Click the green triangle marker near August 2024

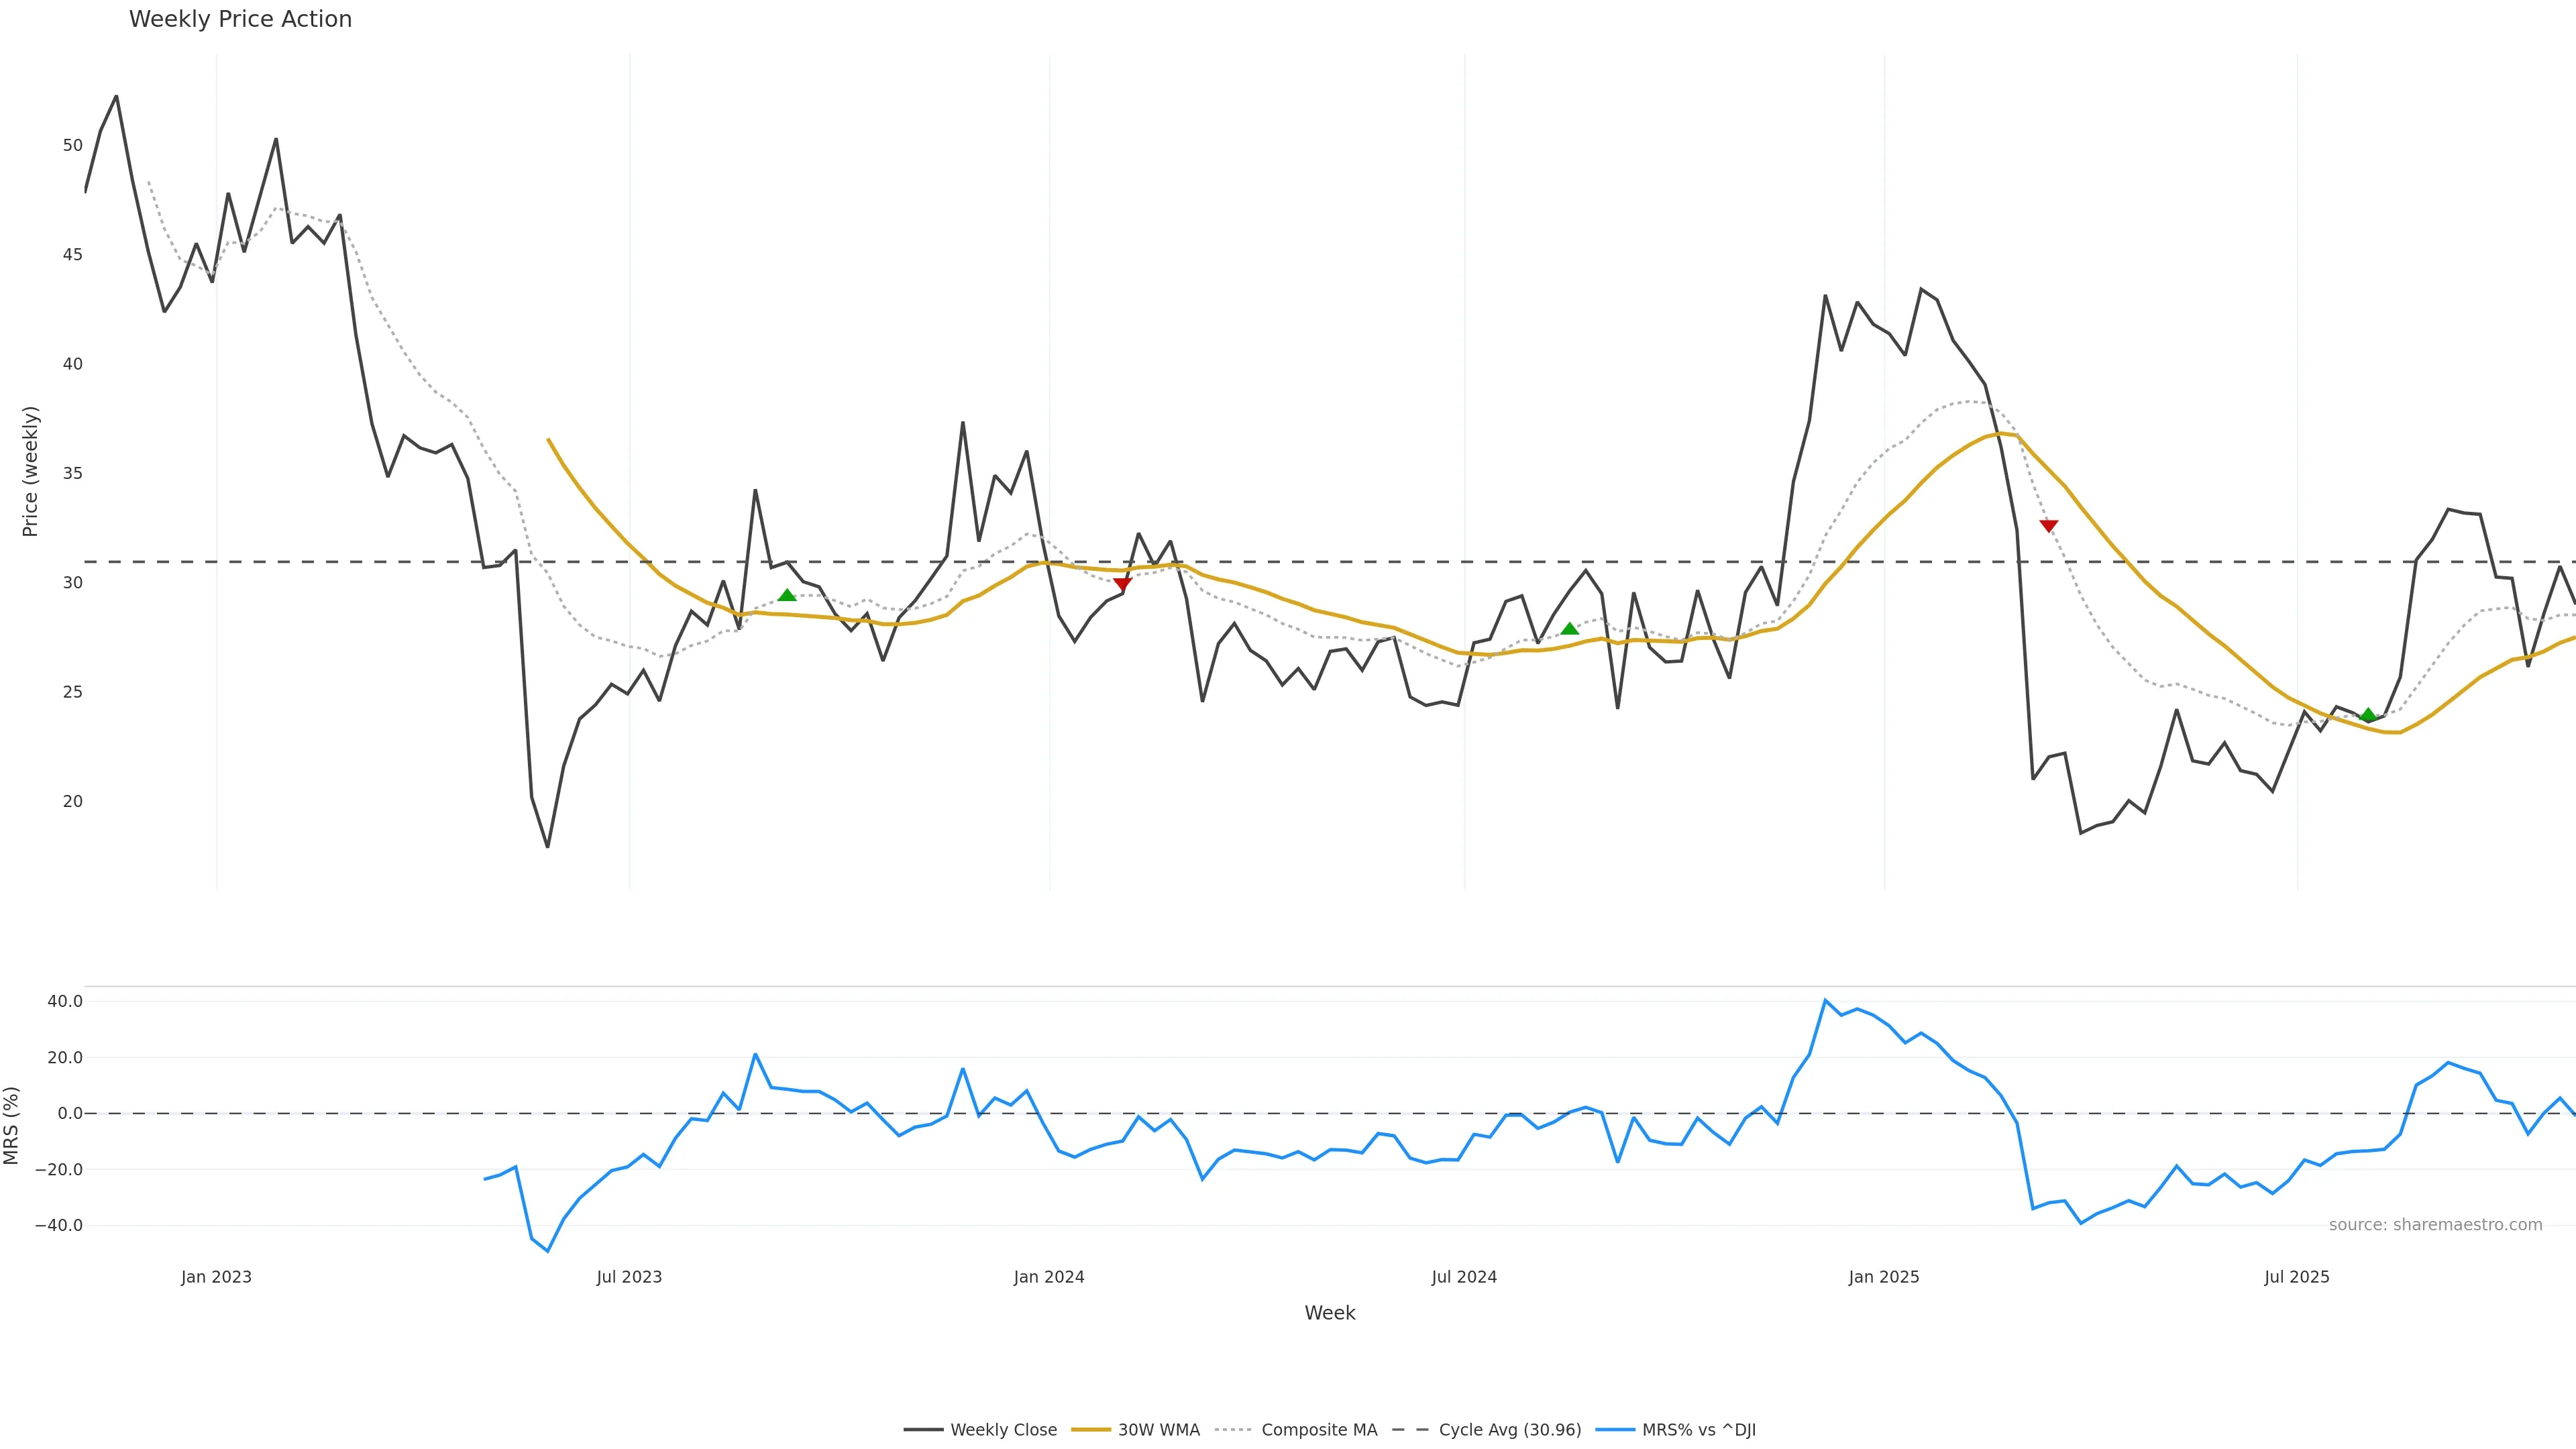point(1569,629)
